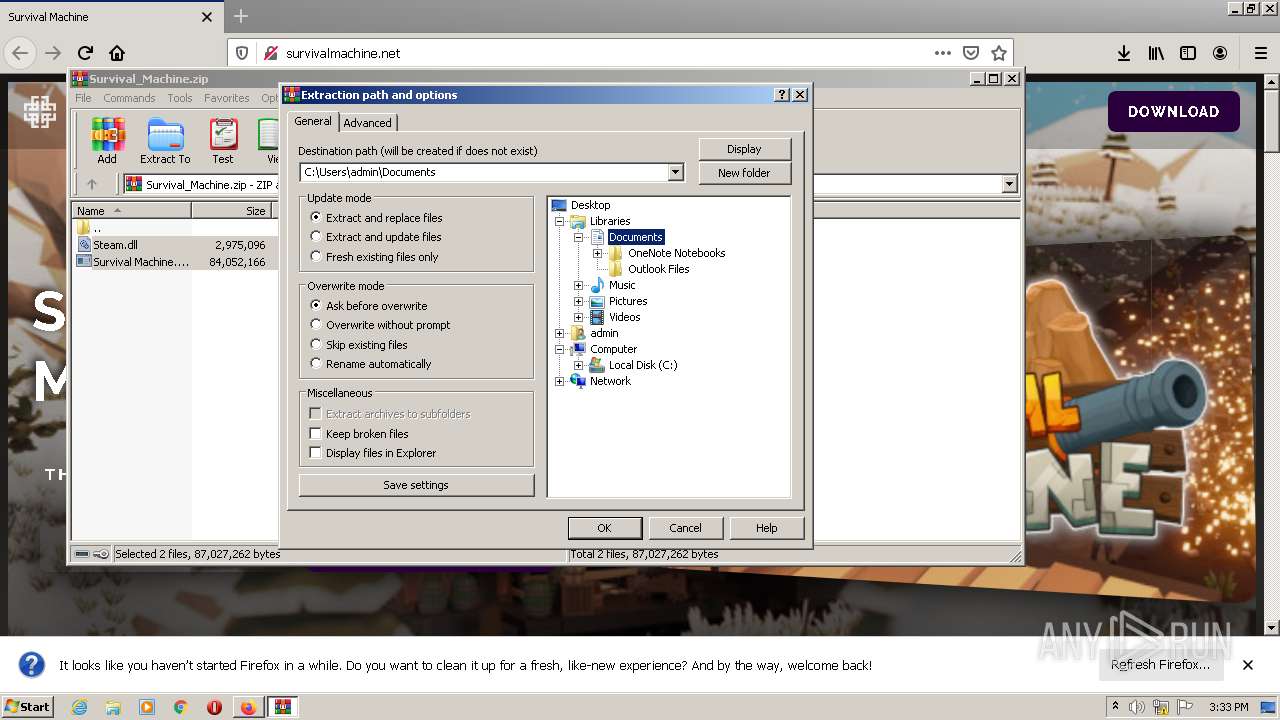The image size is (1280, 720).
Task: Select Outlook Files folder in tree
Action: [x=658, y=269]
